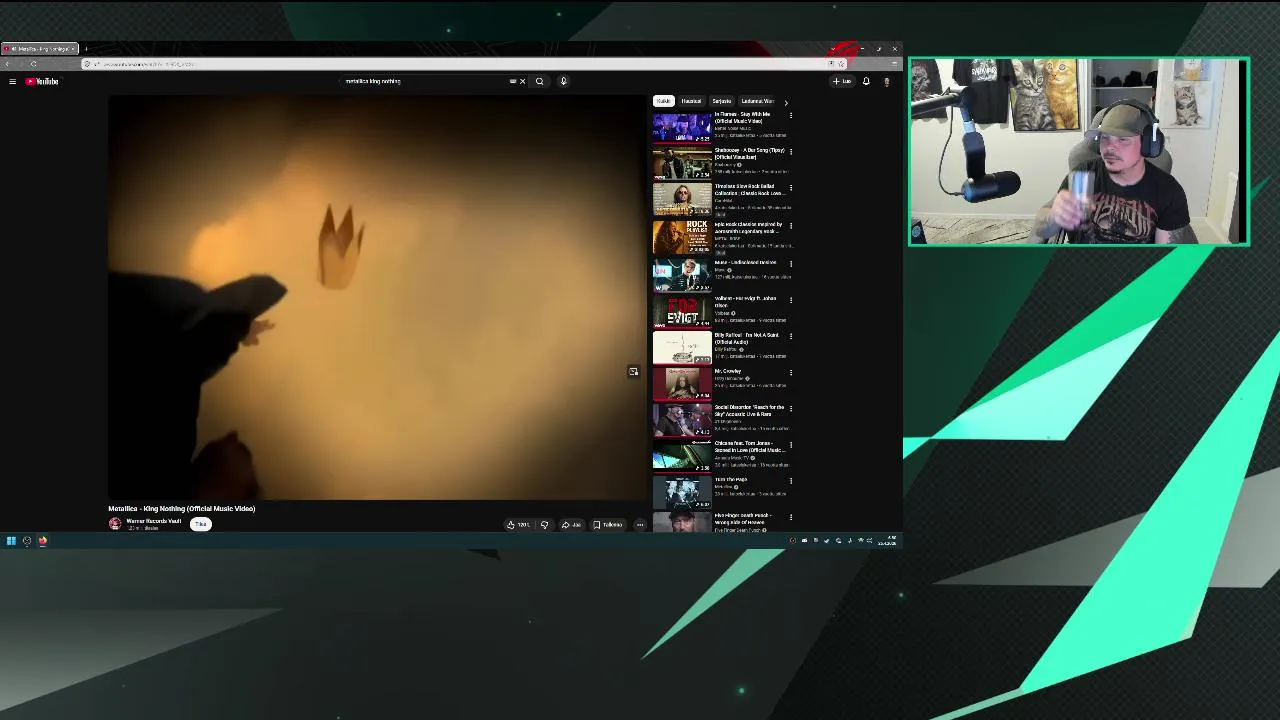This screenshot has height=720, width=1280.
Task: Open Warner Records Vault channel avatar
Action: 115,524
